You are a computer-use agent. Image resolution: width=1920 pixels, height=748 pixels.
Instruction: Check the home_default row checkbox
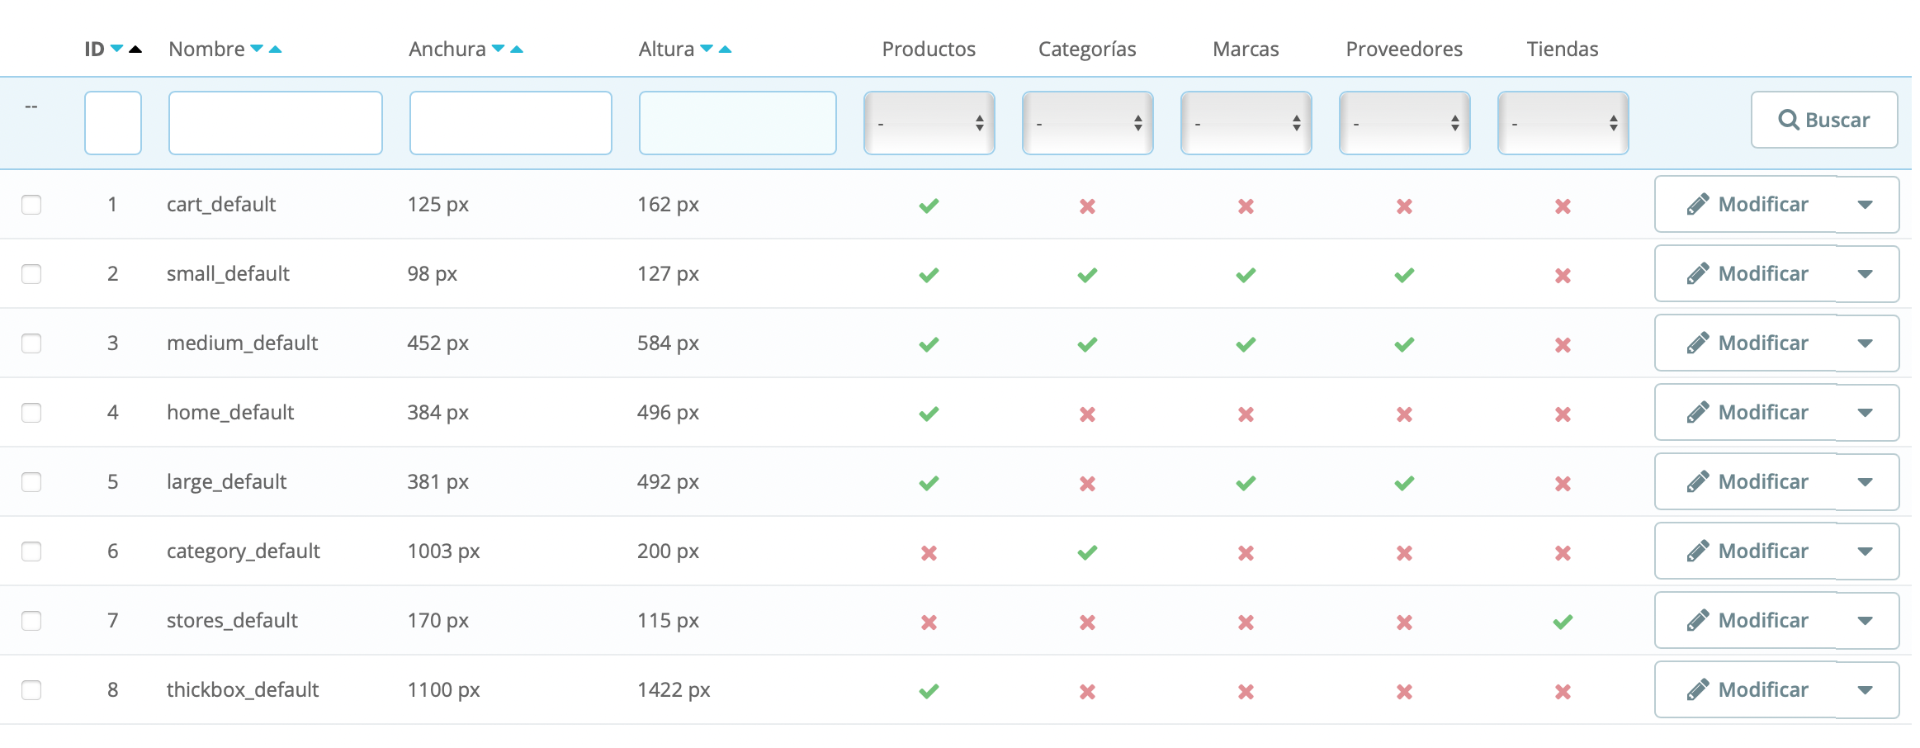pos(32,413)
